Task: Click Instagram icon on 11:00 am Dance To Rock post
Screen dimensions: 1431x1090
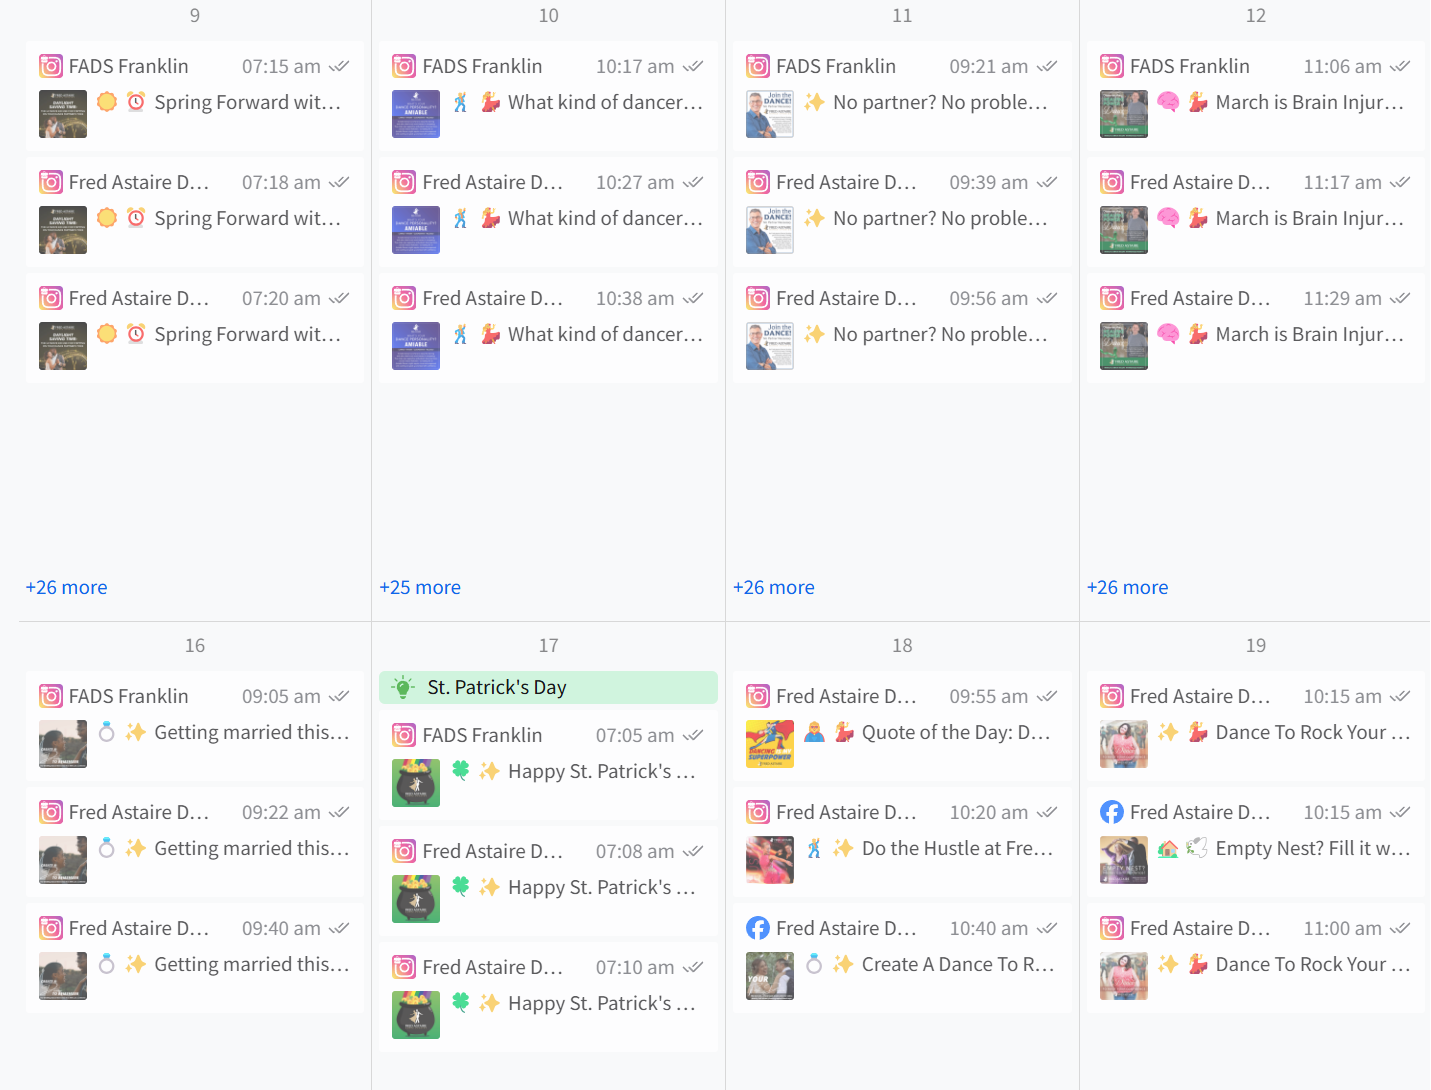Action: pyautogui.click(x=1111, y=929)
